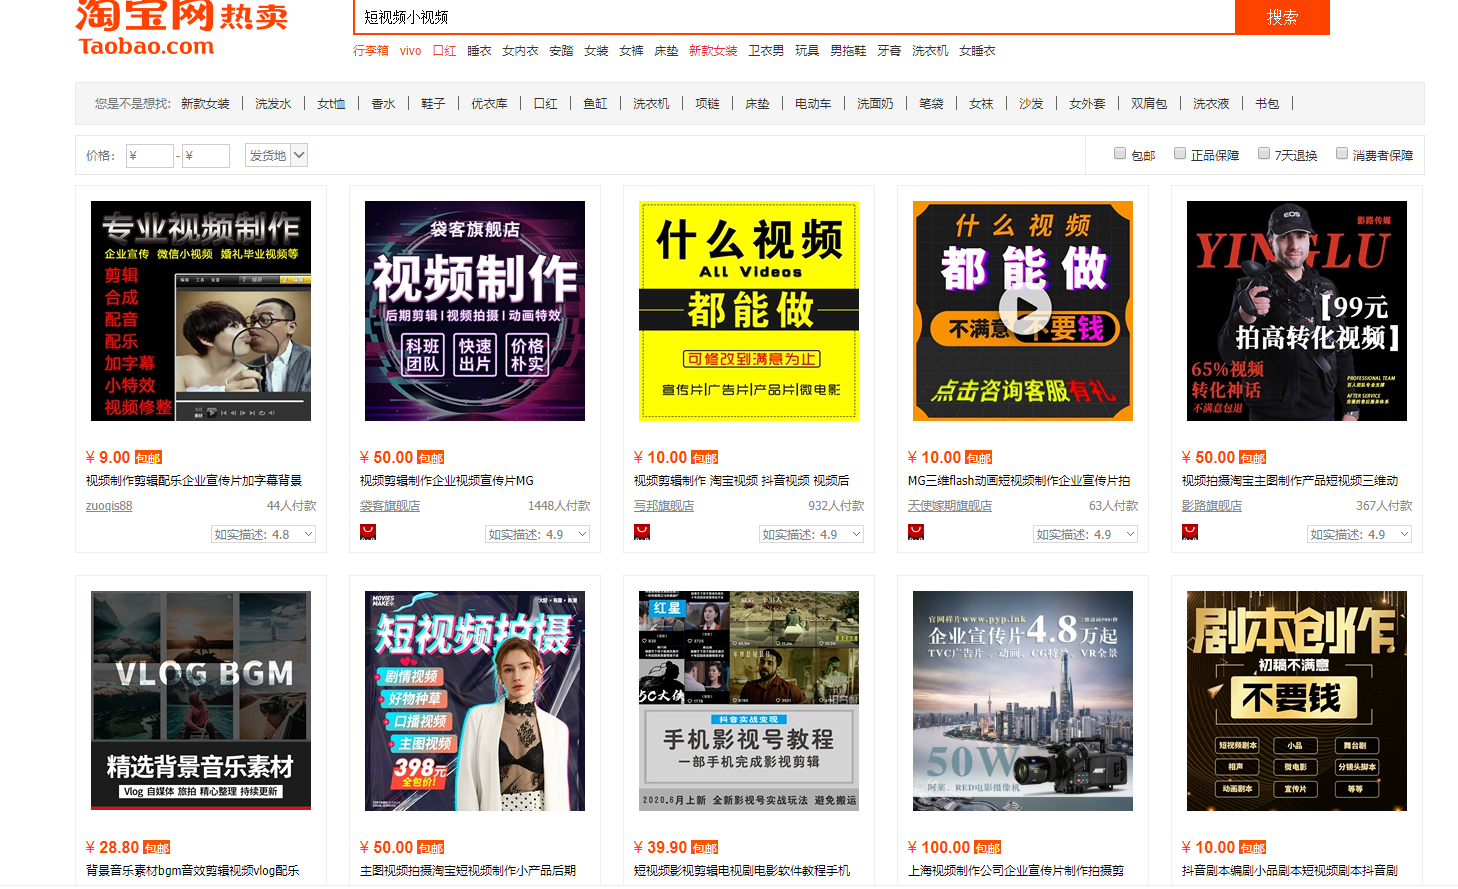
Task: Choose suggestion 书包
Action: [x=1267, y=104]
